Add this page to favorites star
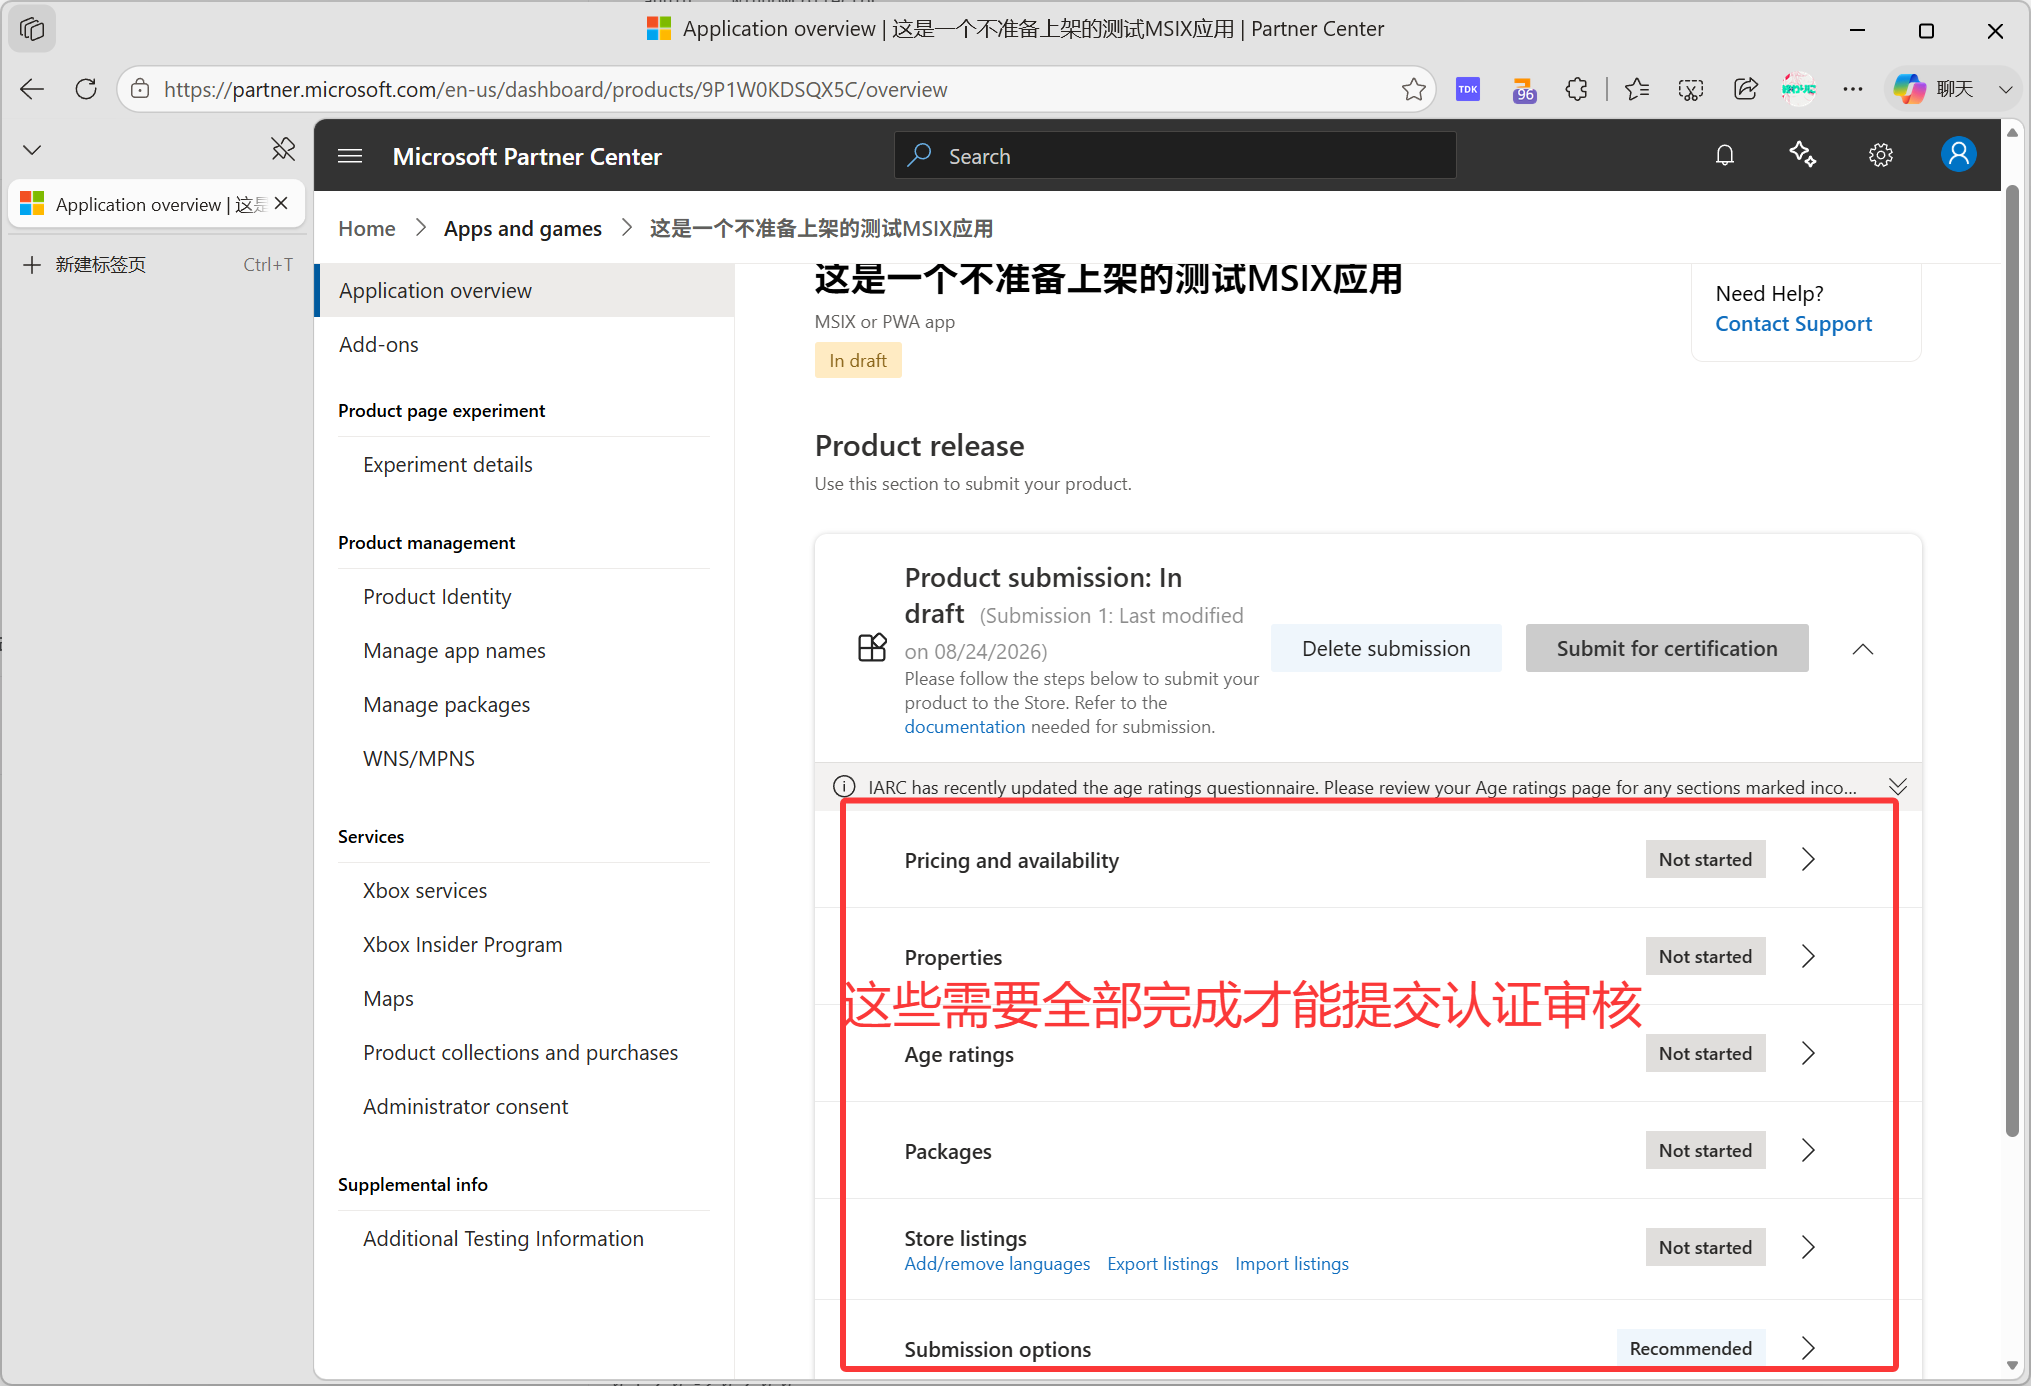The width and height of the screenshot is (2031, 1386). [1413, 89]
